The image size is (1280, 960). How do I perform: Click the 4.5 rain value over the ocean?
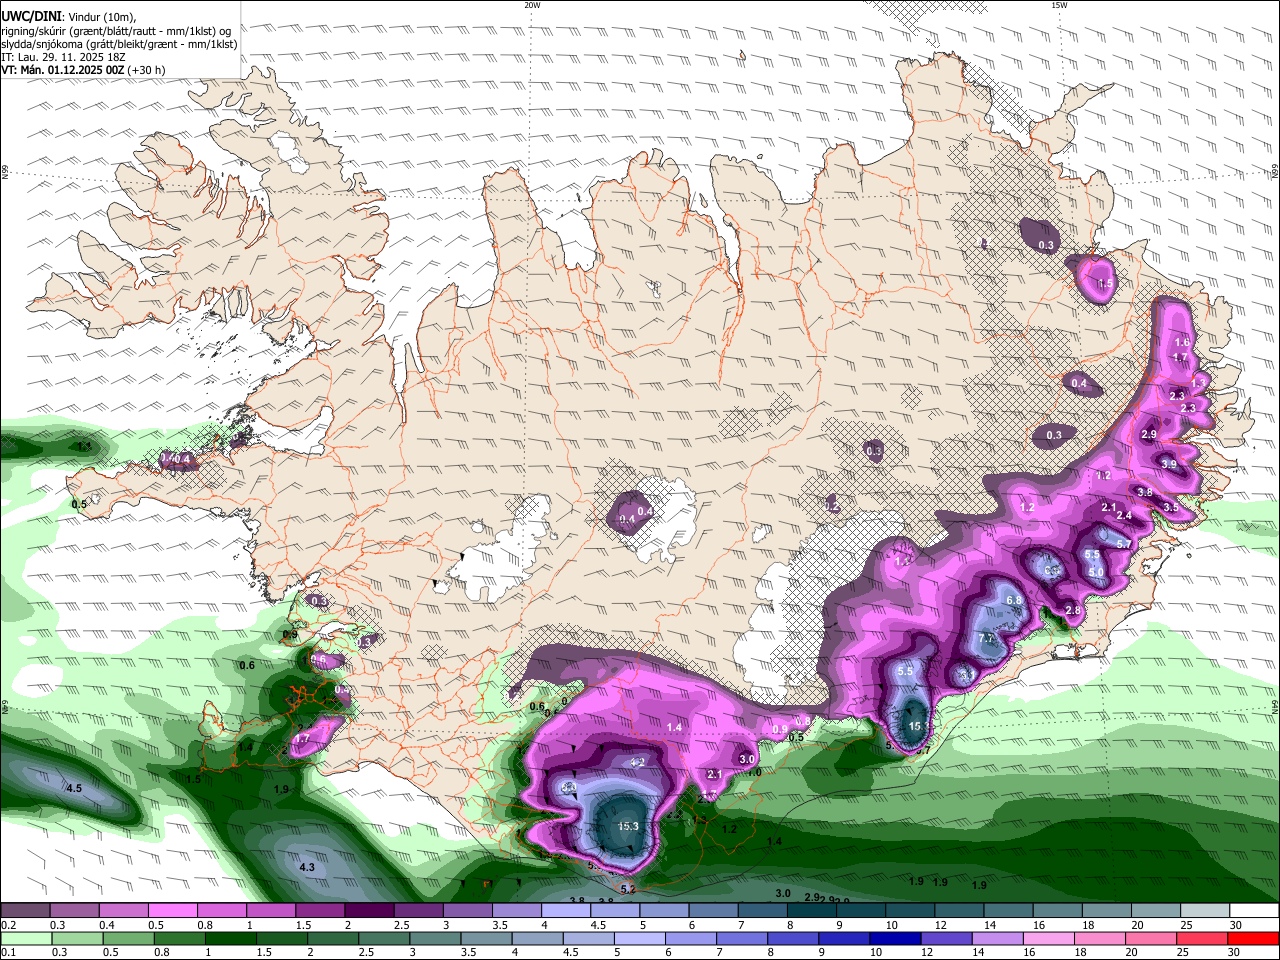[74, 789]
